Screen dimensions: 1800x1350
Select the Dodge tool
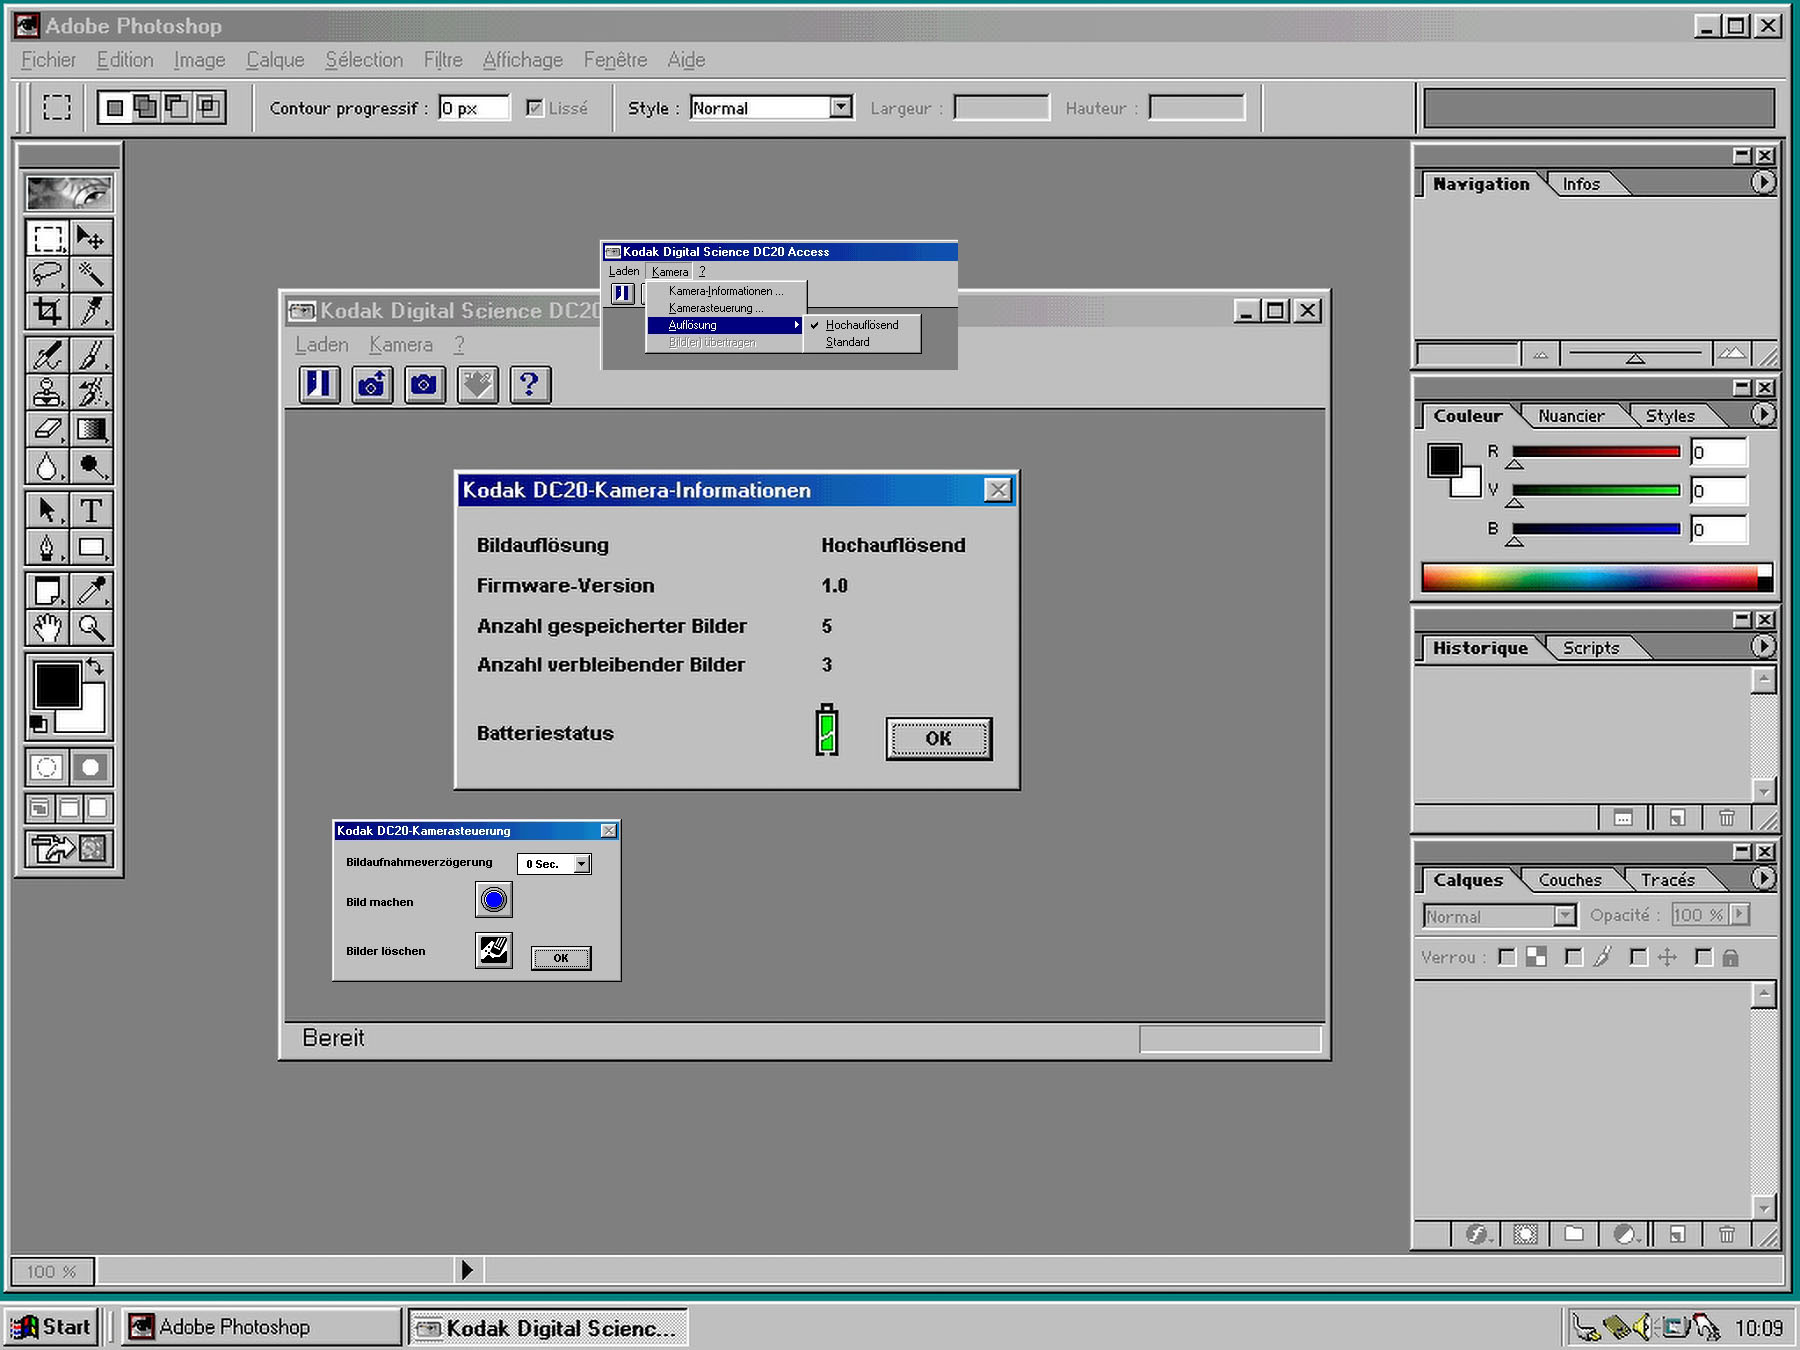pos(91,466)
